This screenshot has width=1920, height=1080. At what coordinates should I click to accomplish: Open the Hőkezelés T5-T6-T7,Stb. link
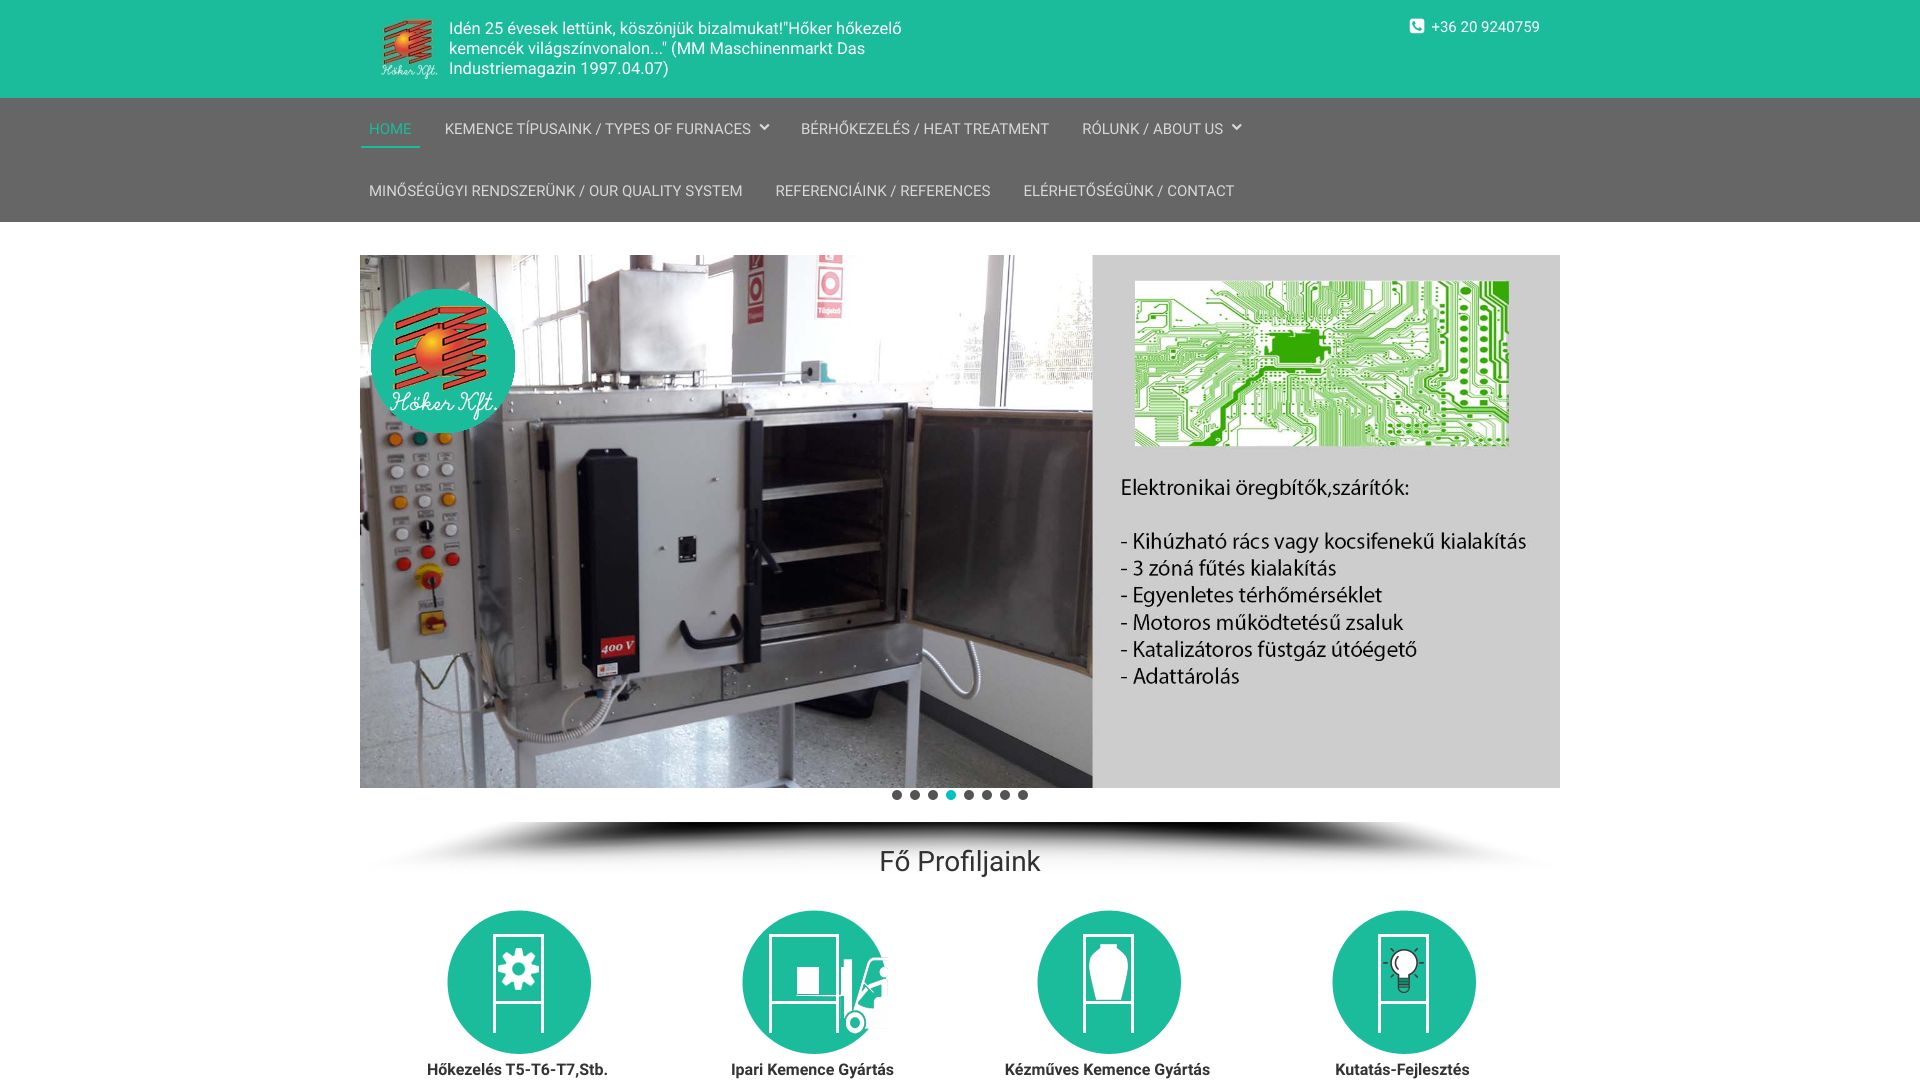point(517,1070)
